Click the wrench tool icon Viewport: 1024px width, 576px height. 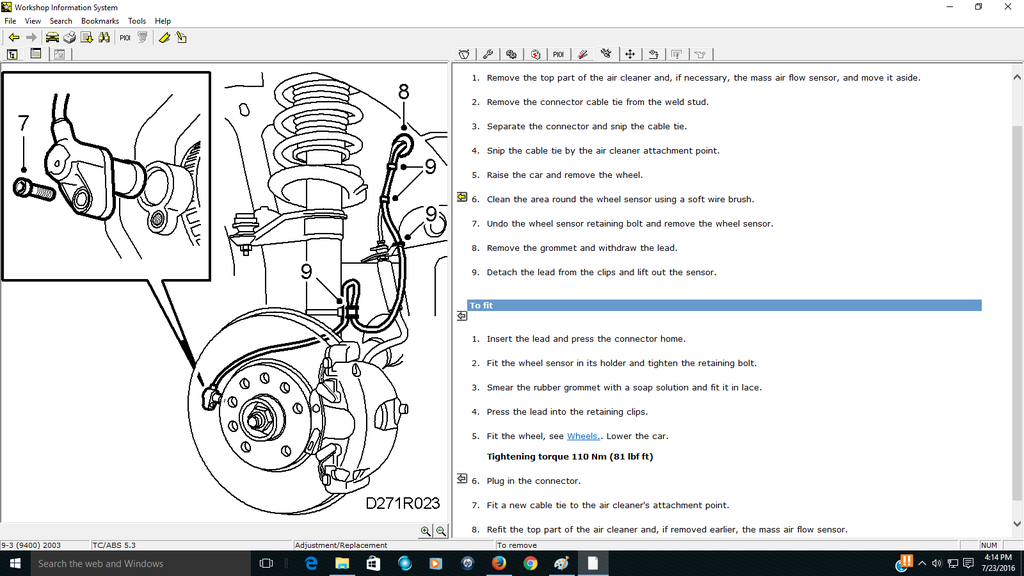pos(488,53)
